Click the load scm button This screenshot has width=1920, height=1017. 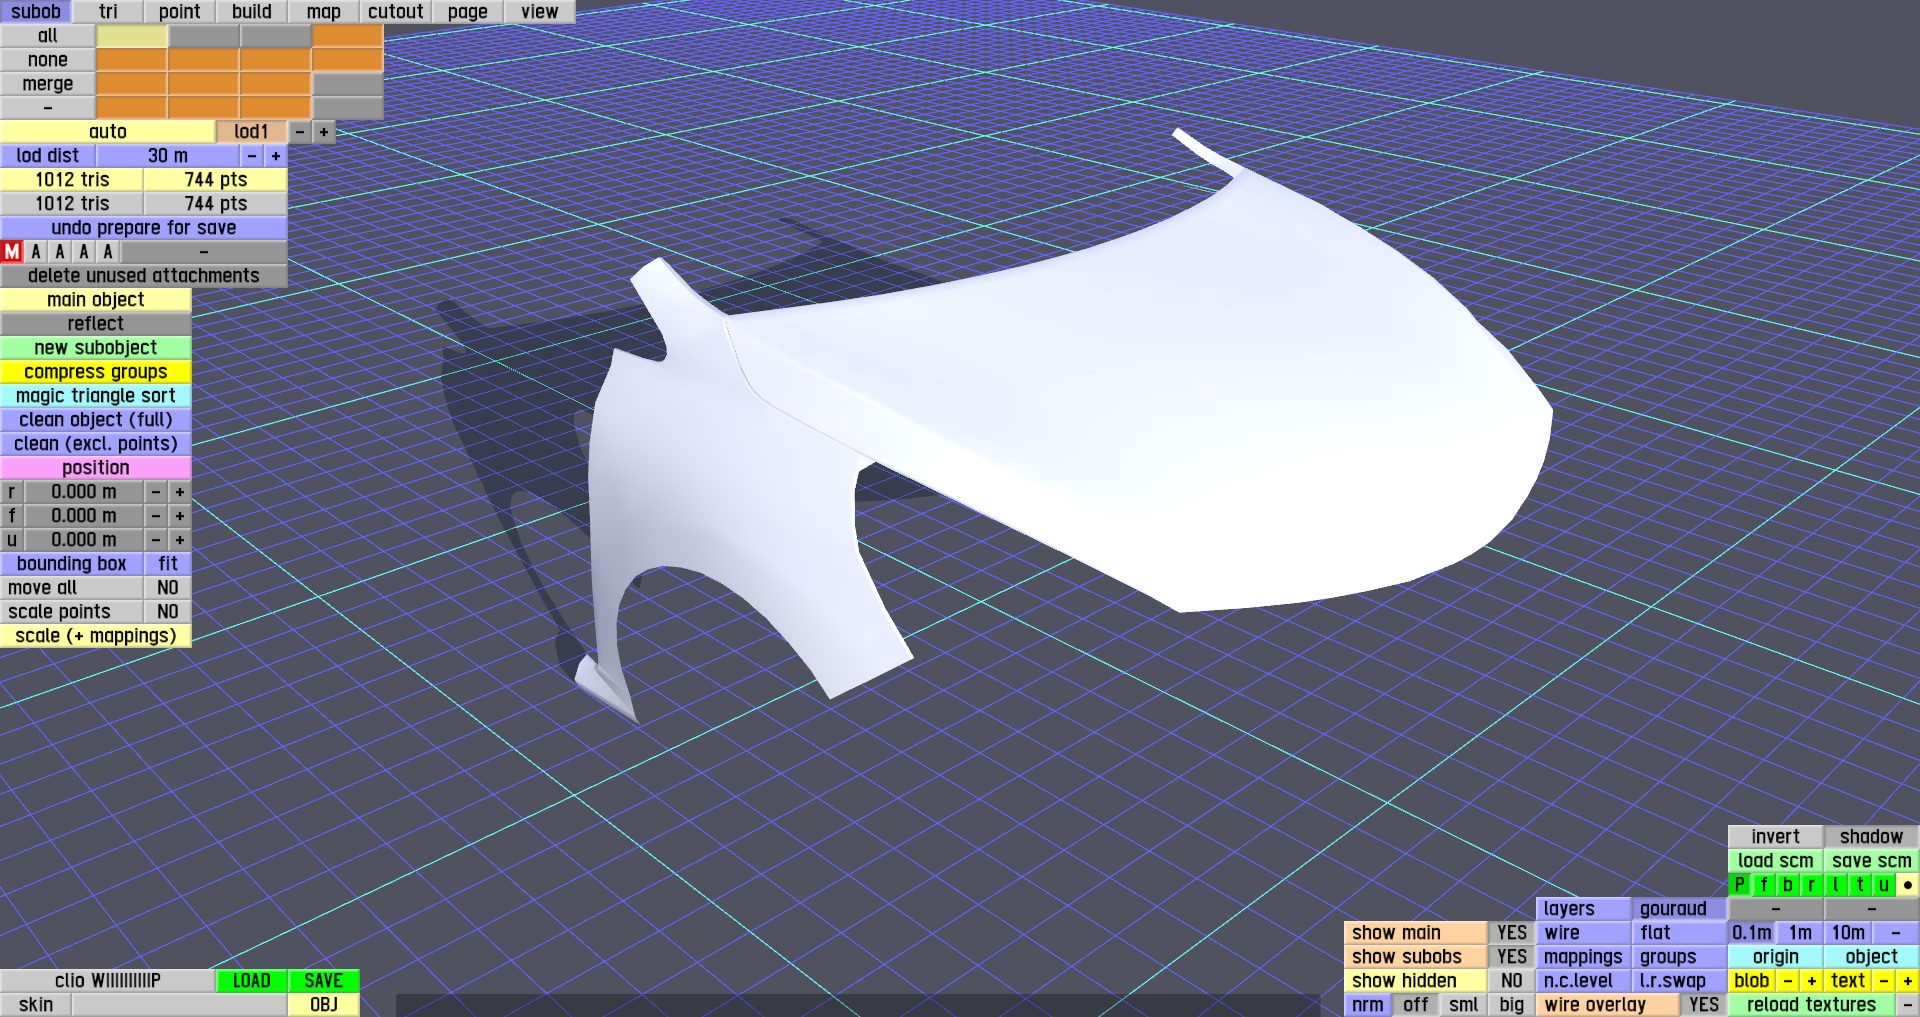[1775, 861]
